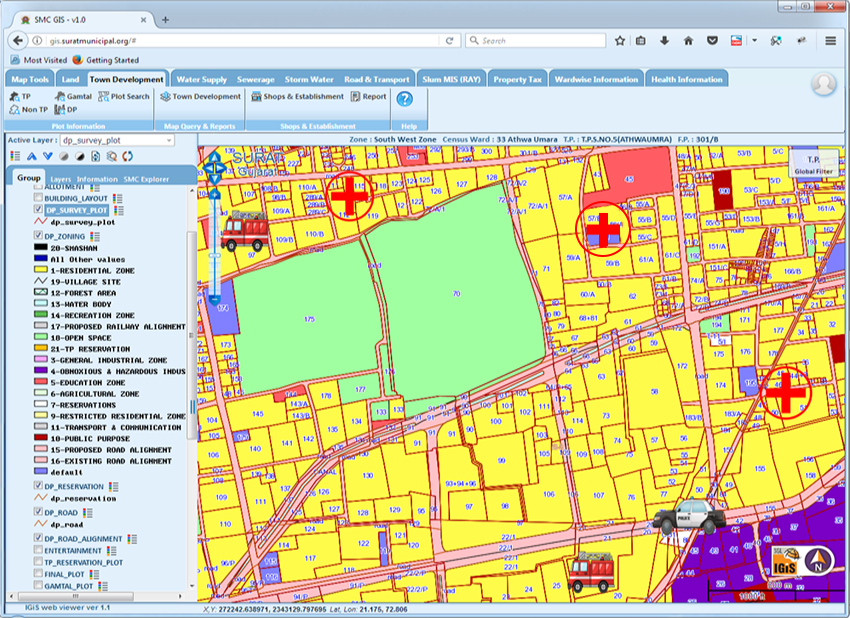Image resolution: width=850 pixels, height=618 pixels.
Task: Click the Report button
Action: [x=369, y=96]
